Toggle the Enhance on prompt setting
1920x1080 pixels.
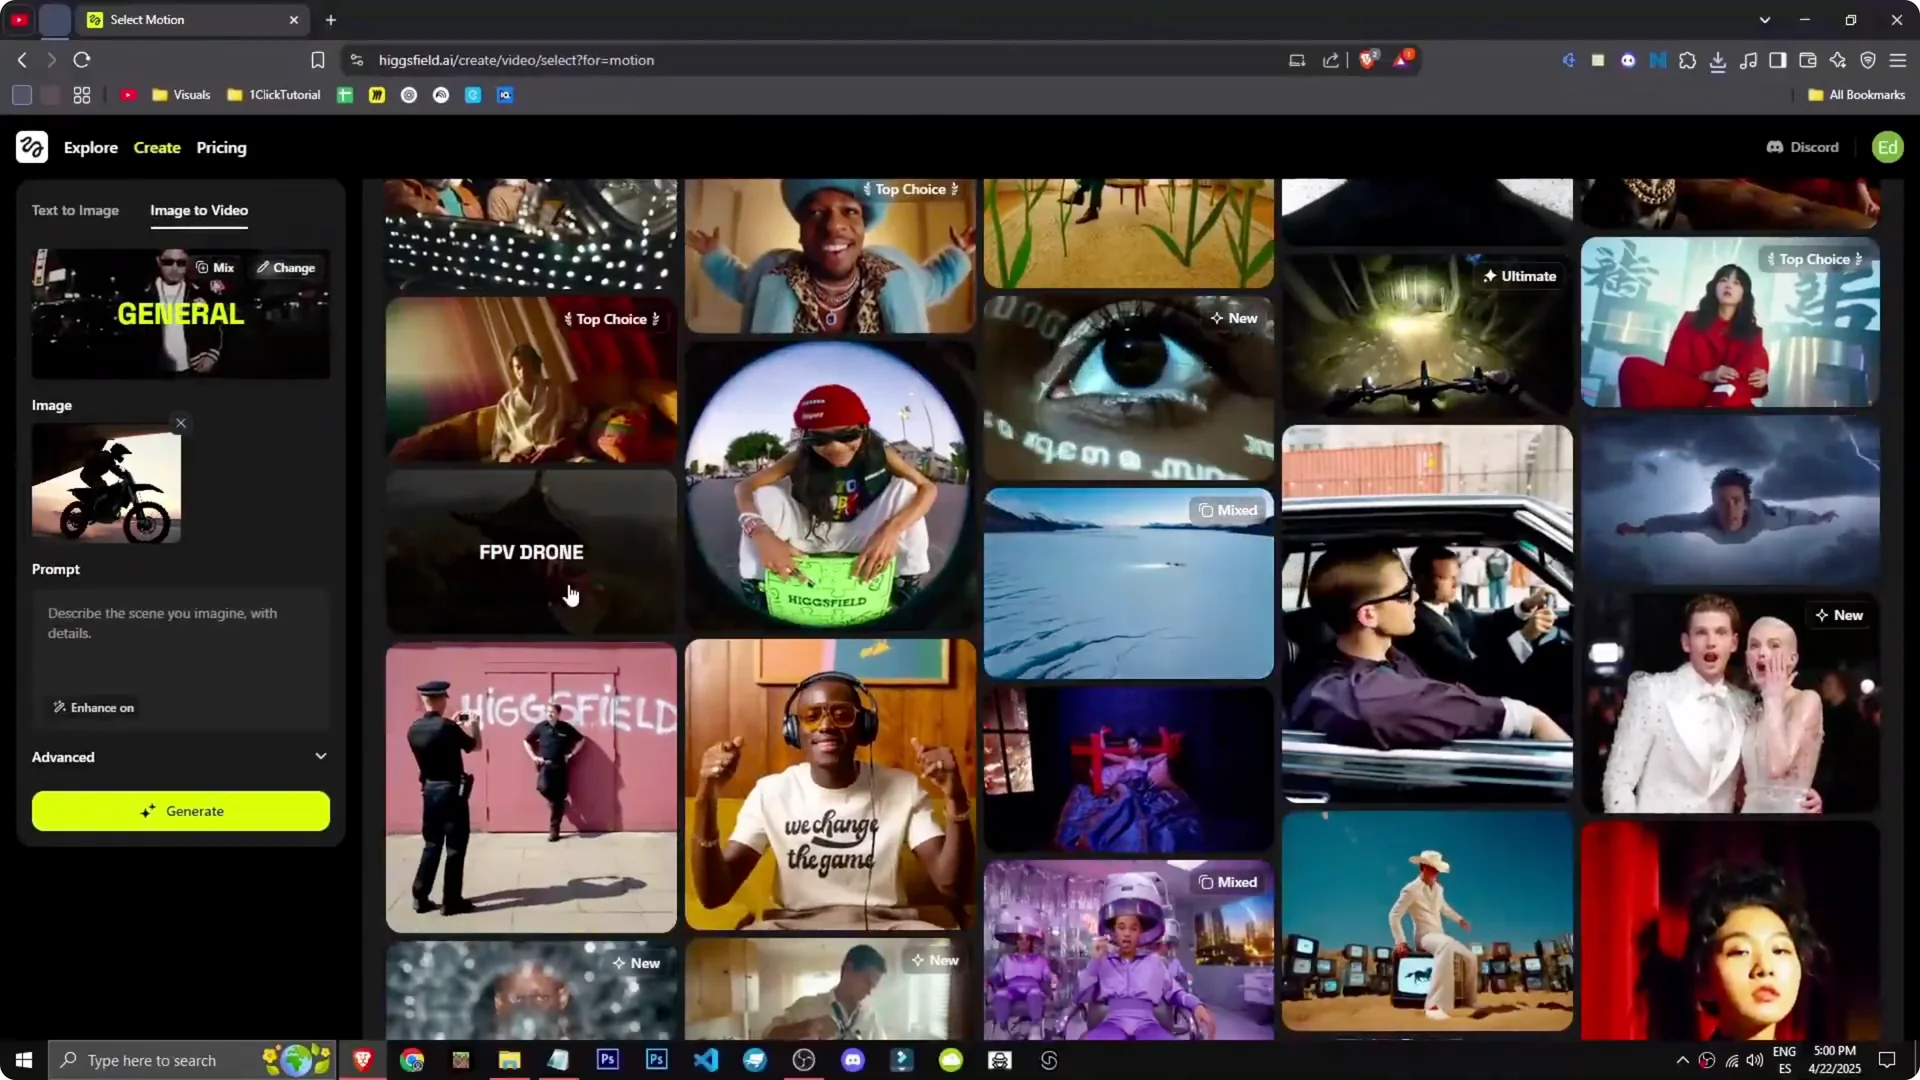pyautogui.click(x=93, y=707)
